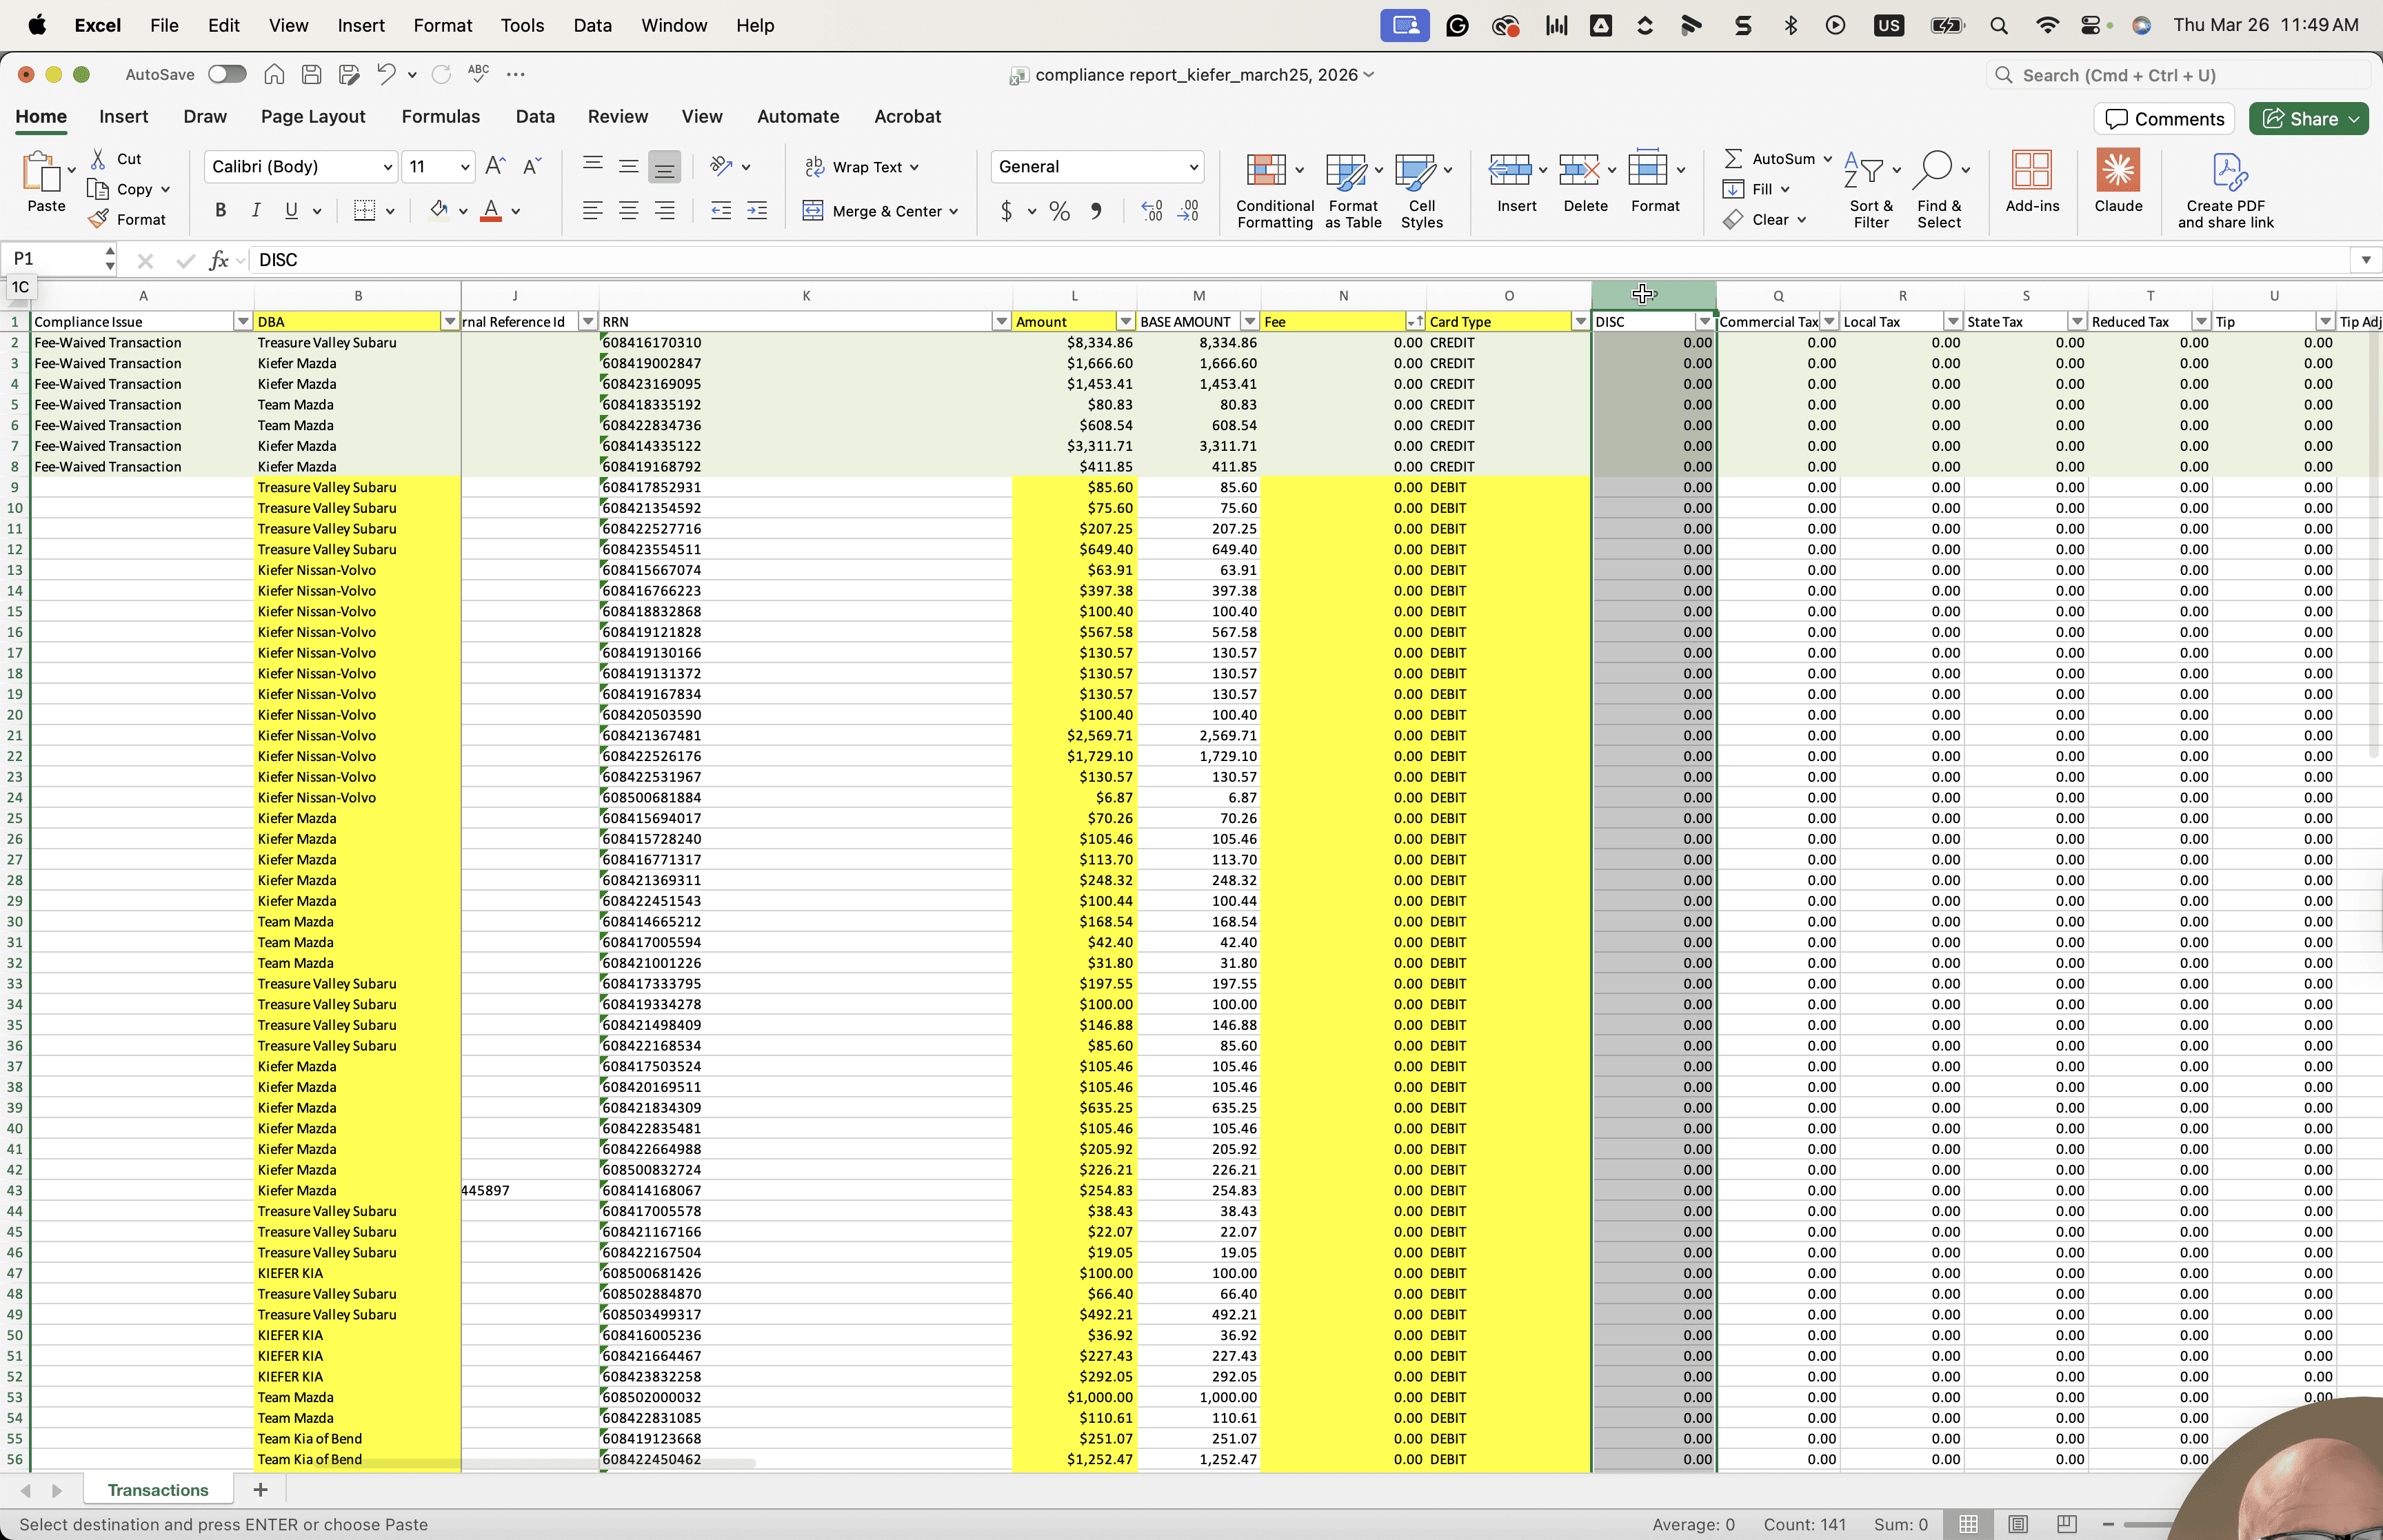This screenshot has width=2383, height=1540.
Task: Click the AutoSum button
Action: click(x=1769, y=158)
